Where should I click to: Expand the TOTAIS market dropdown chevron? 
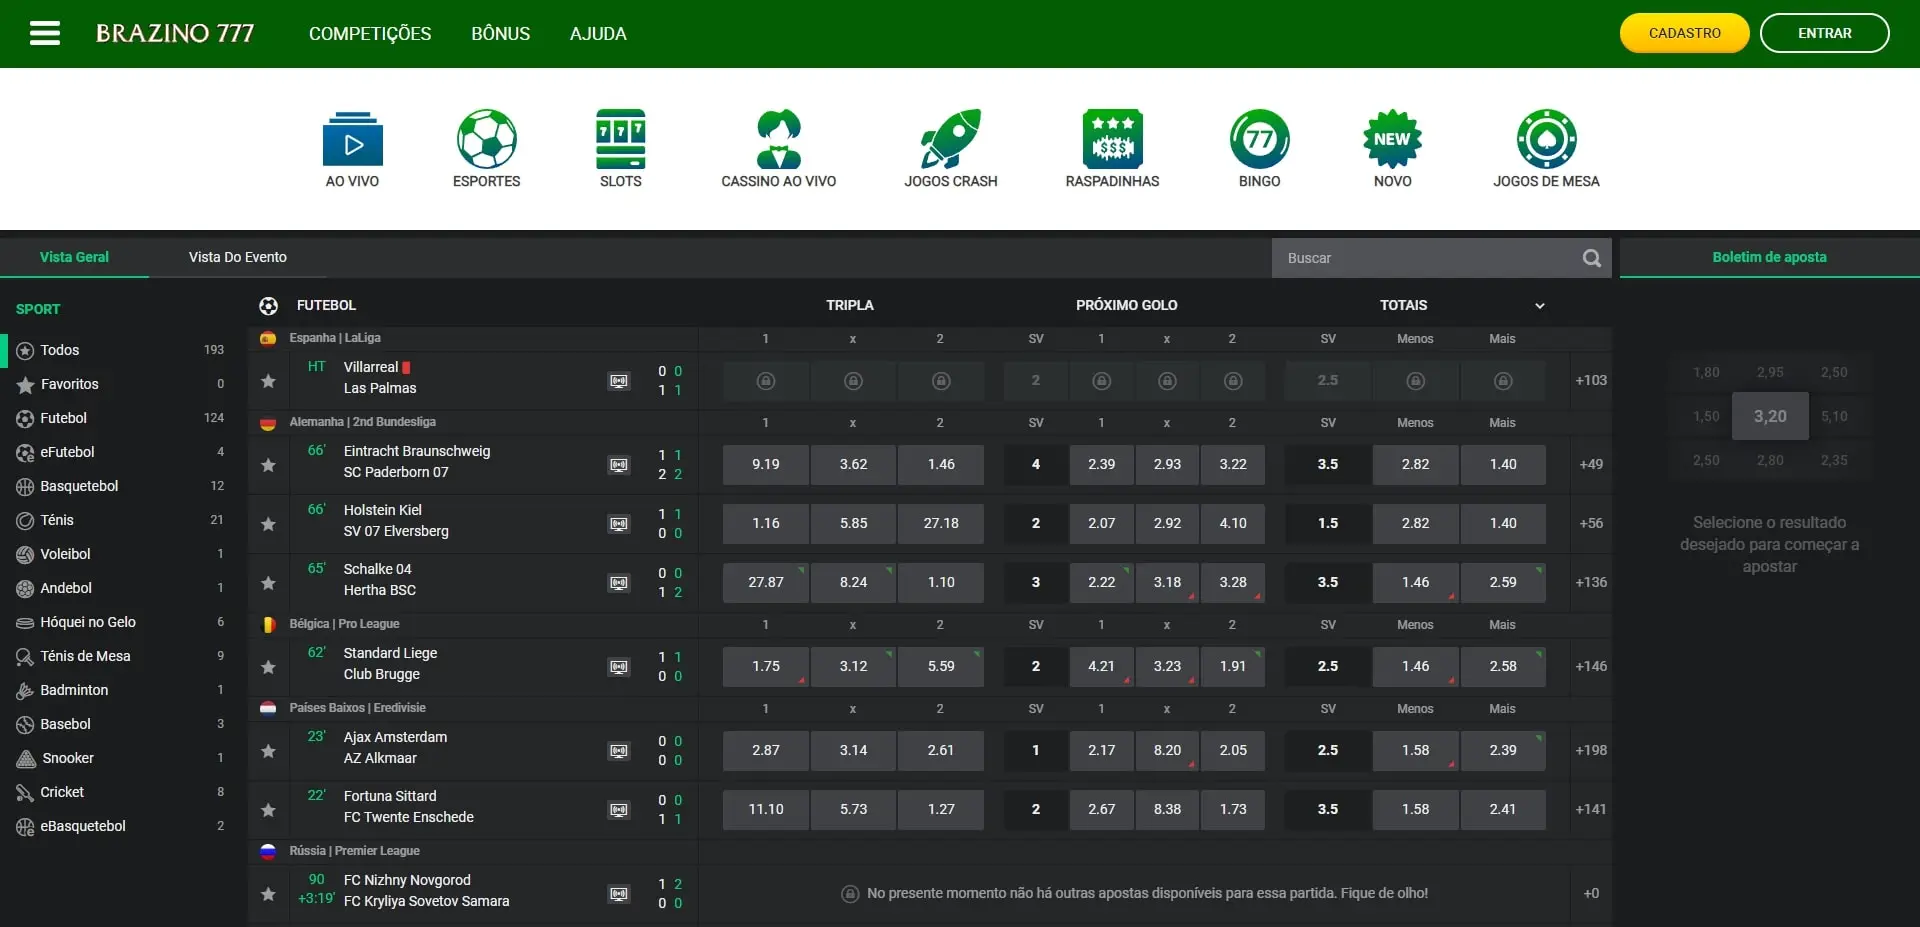(1539, 306)
